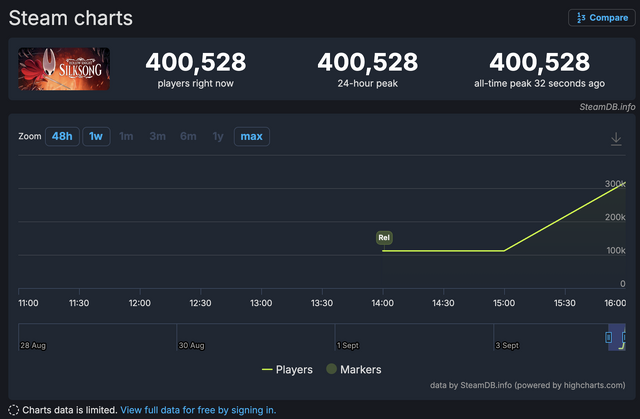Click the Compare button
This screenshot has height=419, width=640.
tap(602, 18)
